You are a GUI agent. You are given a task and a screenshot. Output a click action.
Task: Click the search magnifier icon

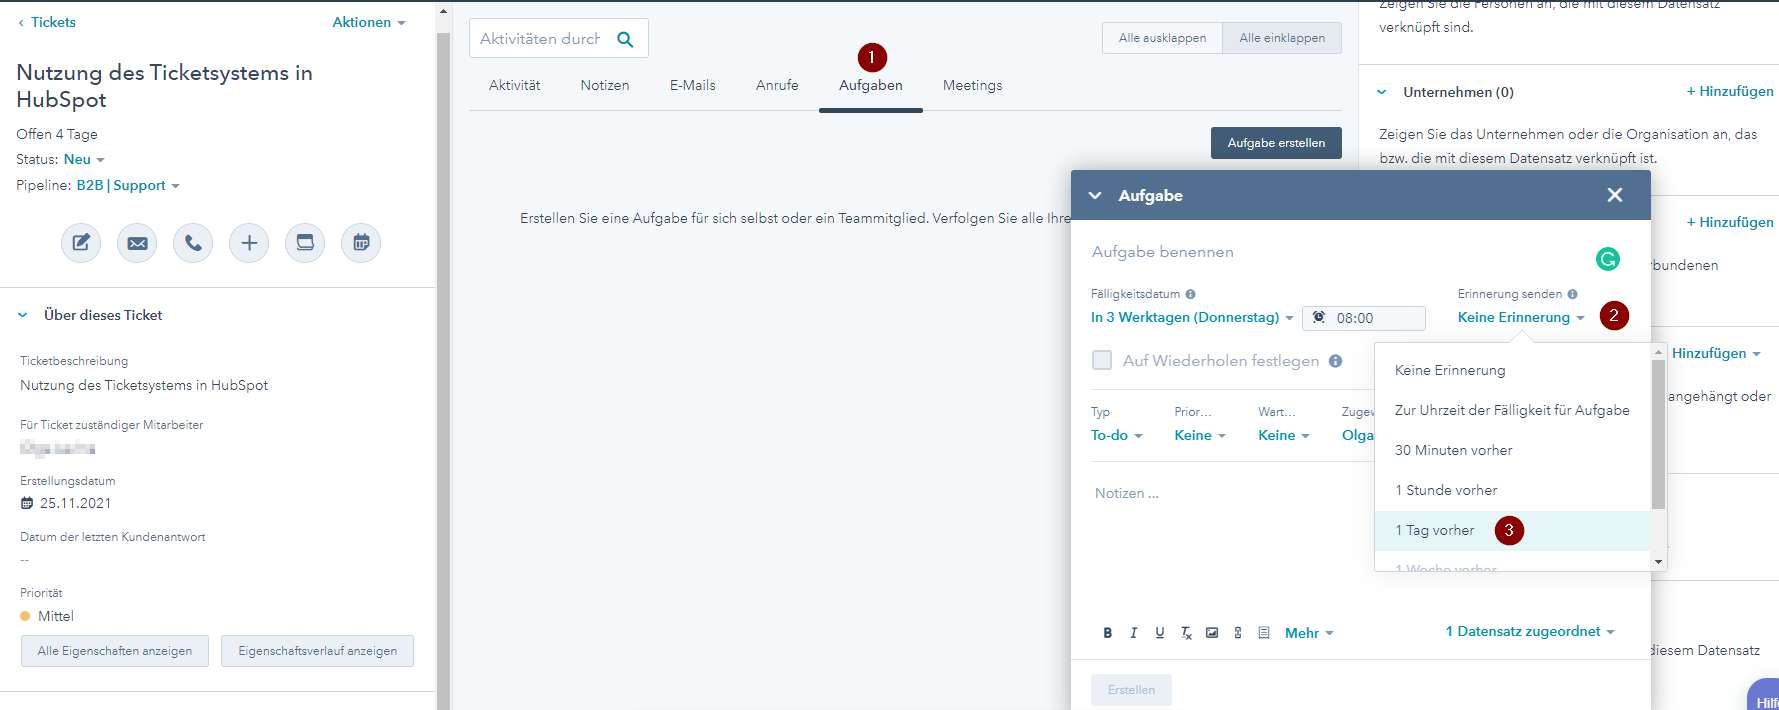click(x=625, y=39)
